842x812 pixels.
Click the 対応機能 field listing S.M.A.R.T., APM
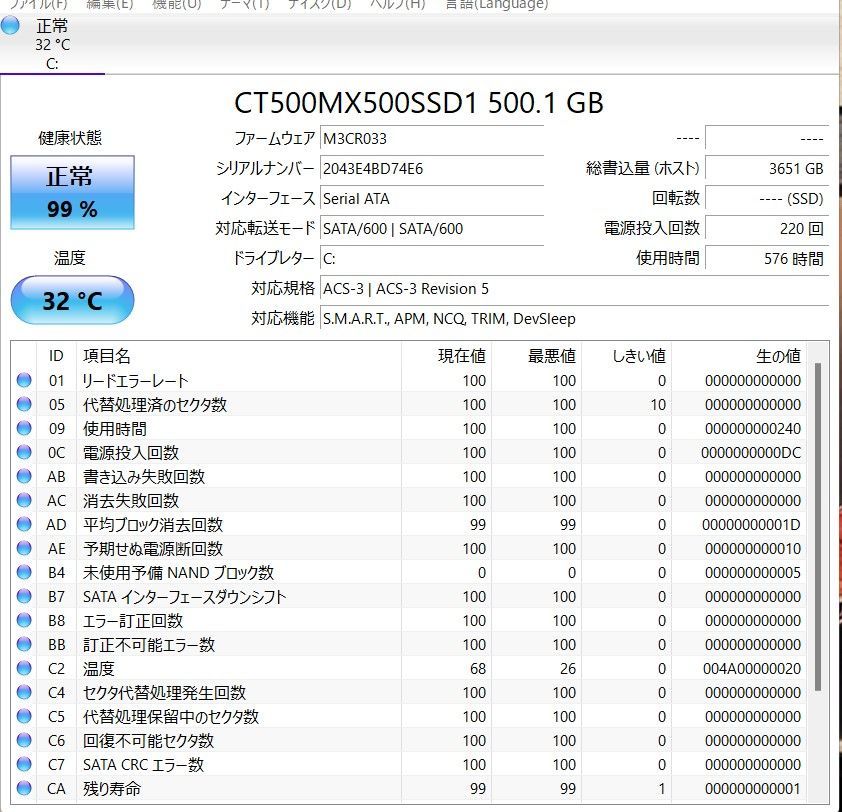pos(575,319)
